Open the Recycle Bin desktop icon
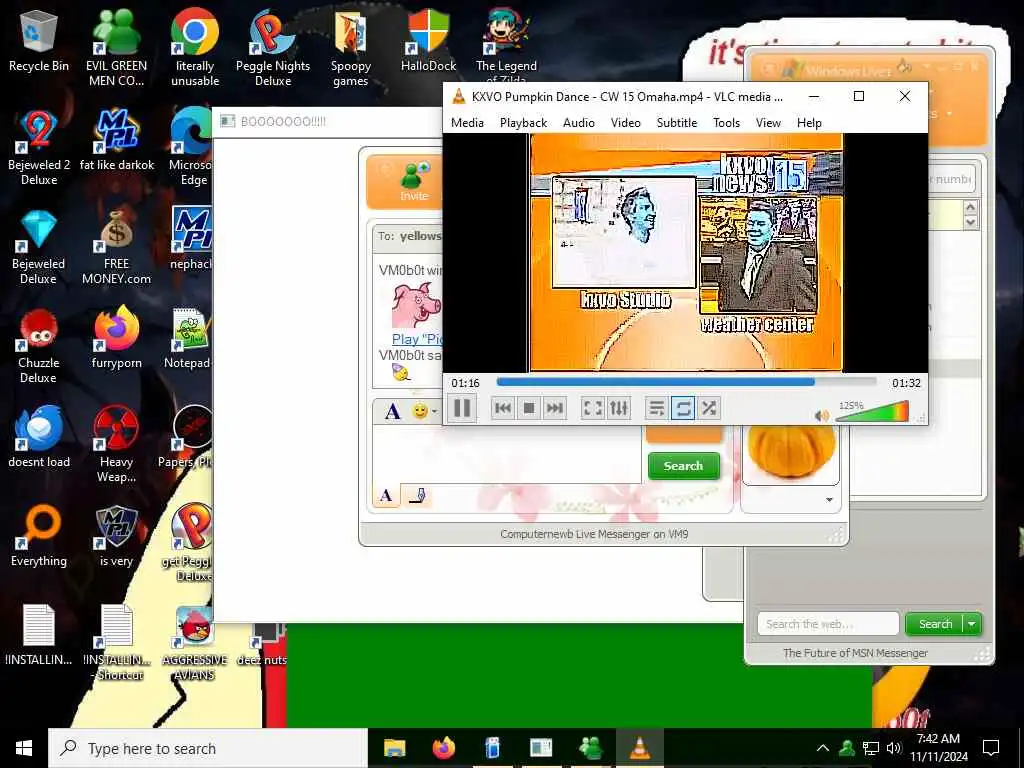Screen dimensions: 1024x768 39,42
